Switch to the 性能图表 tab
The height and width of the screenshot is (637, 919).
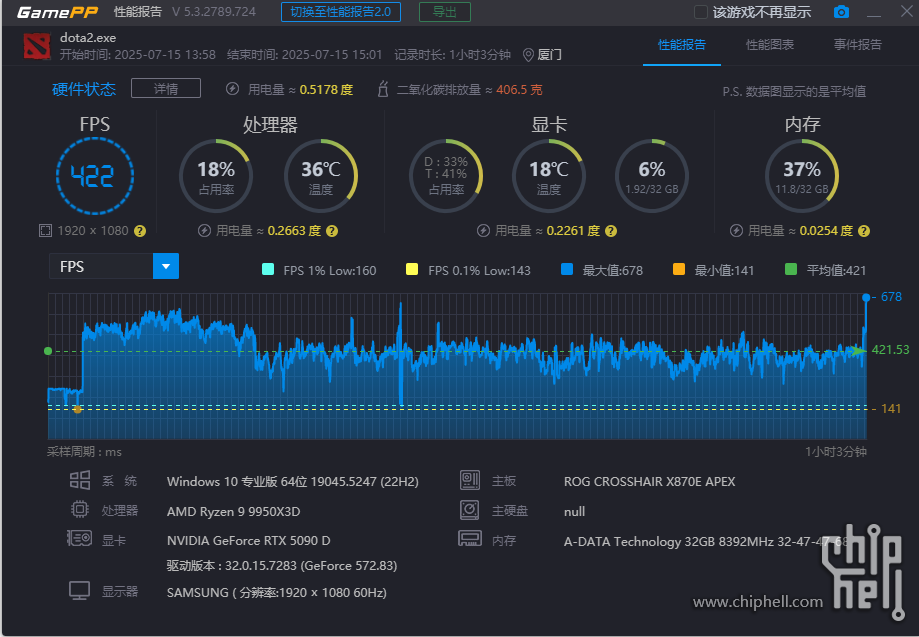coord(770,45)
